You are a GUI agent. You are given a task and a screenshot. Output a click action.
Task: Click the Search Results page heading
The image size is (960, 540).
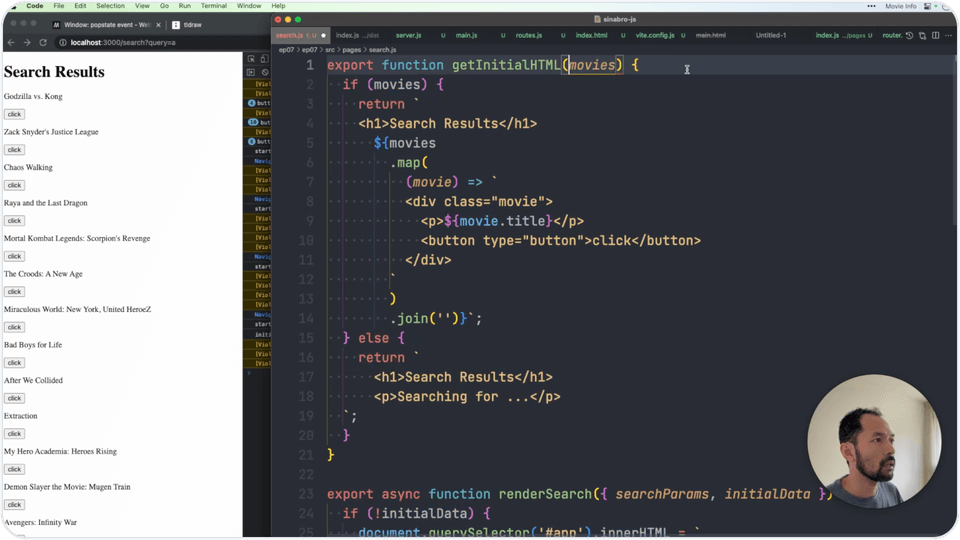54,72
